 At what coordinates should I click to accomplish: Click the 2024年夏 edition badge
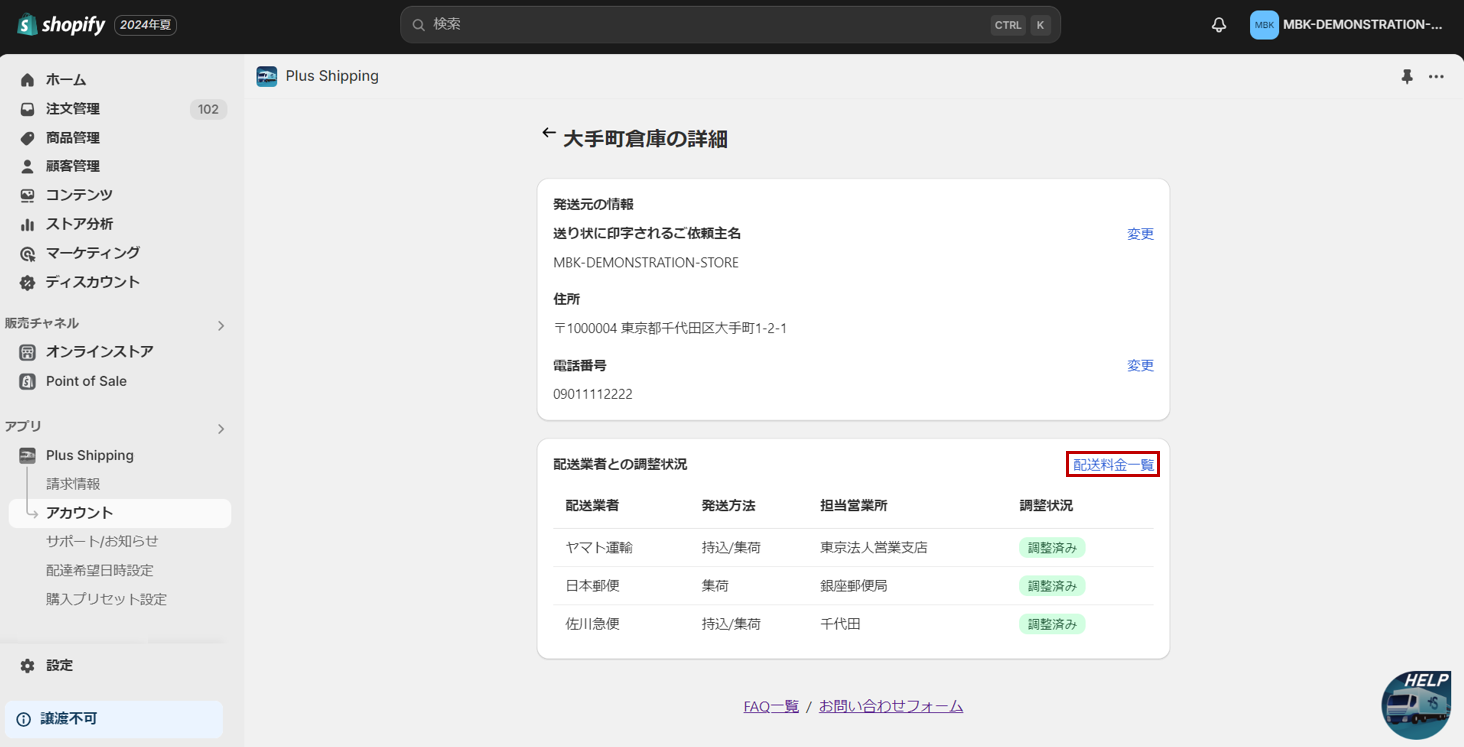145,25
